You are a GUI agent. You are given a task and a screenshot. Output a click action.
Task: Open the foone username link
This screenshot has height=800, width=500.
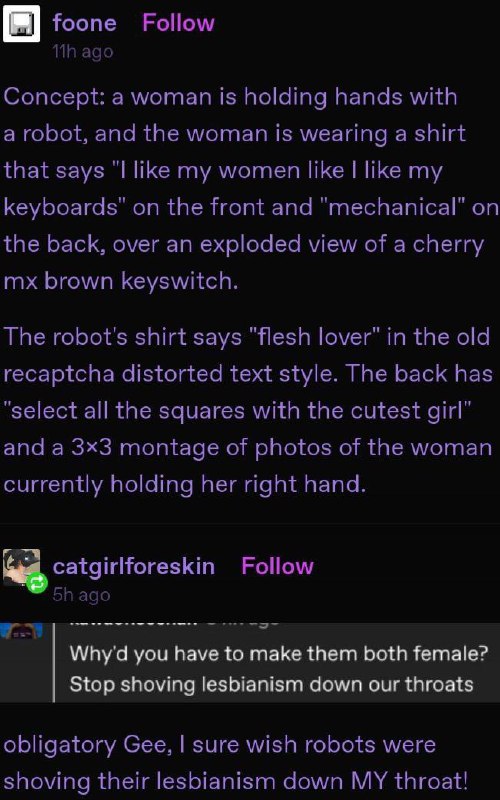point(85,23)
